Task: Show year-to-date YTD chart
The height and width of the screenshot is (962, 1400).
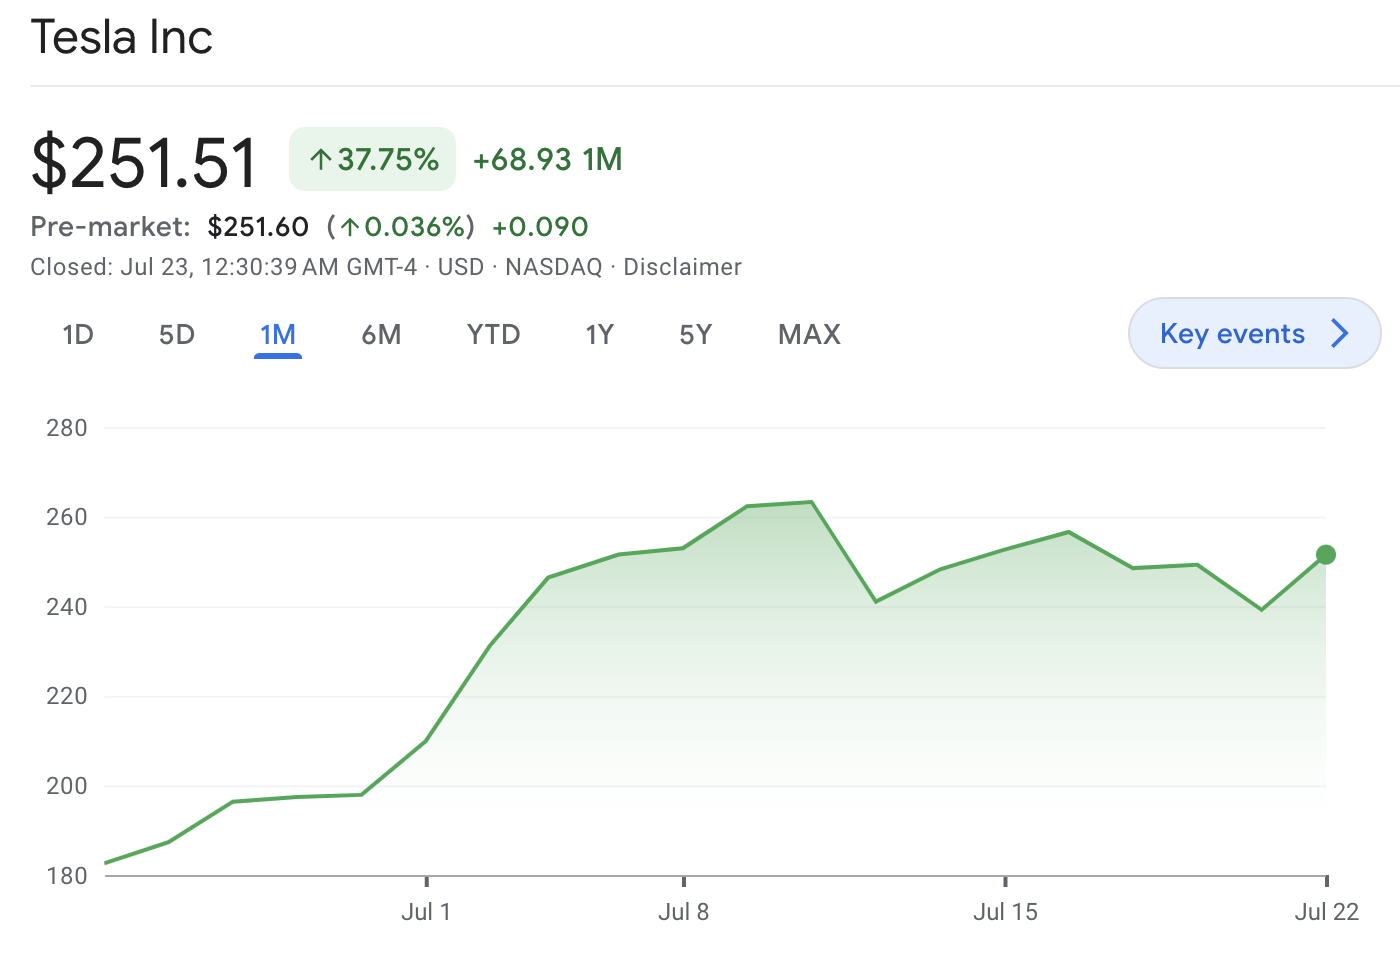Action: (x=493, y=335)
